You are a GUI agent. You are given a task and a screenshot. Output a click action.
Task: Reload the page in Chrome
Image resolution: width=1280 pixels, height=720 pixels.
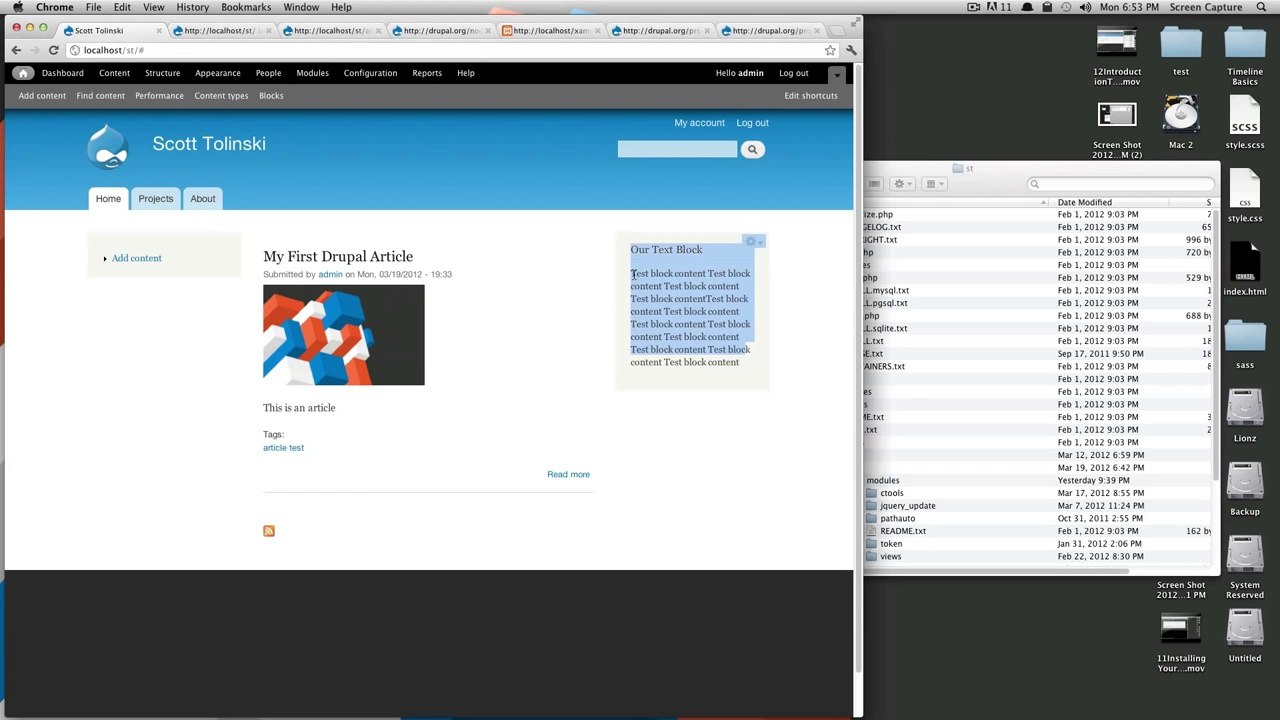(x=54, y=50)
